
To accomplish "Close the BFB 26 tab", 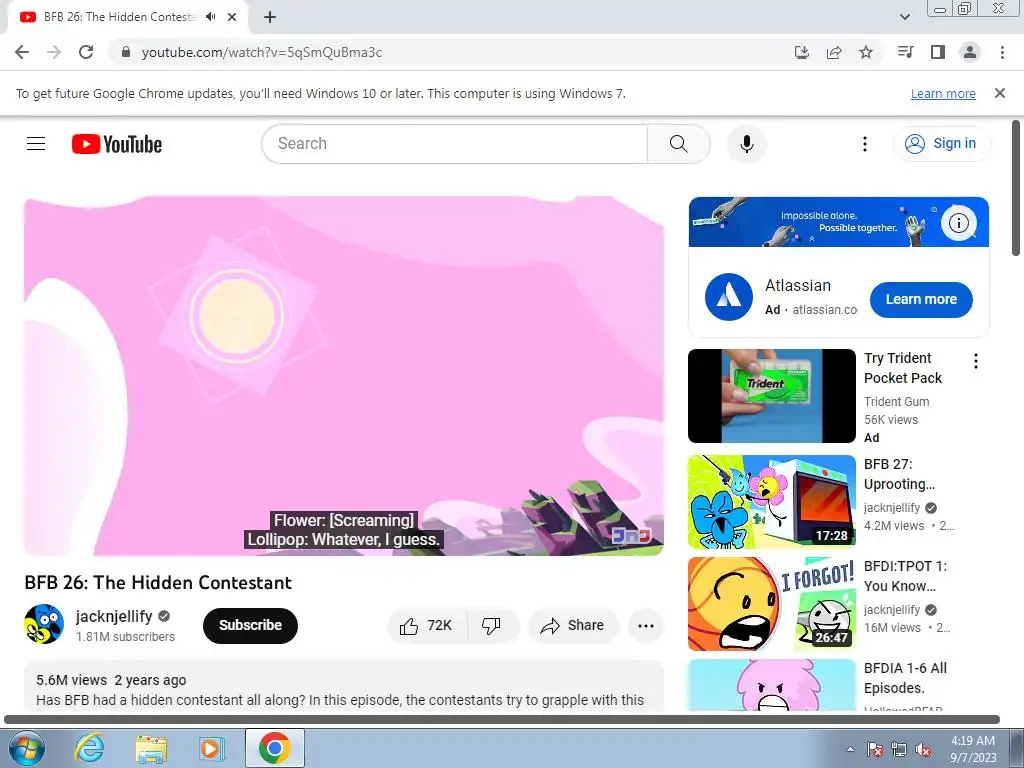I will click(232, 17).
